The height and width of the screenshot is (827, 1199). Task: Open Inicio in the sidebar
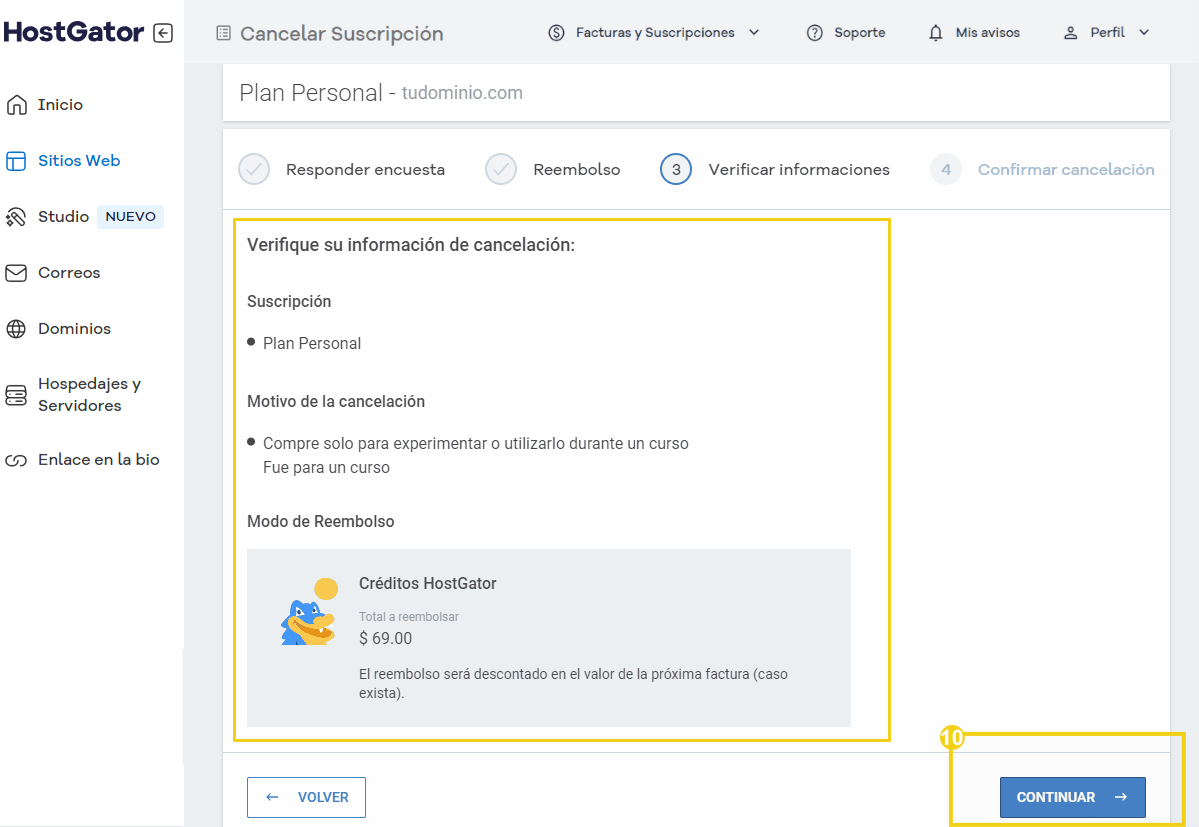(60, 105)
